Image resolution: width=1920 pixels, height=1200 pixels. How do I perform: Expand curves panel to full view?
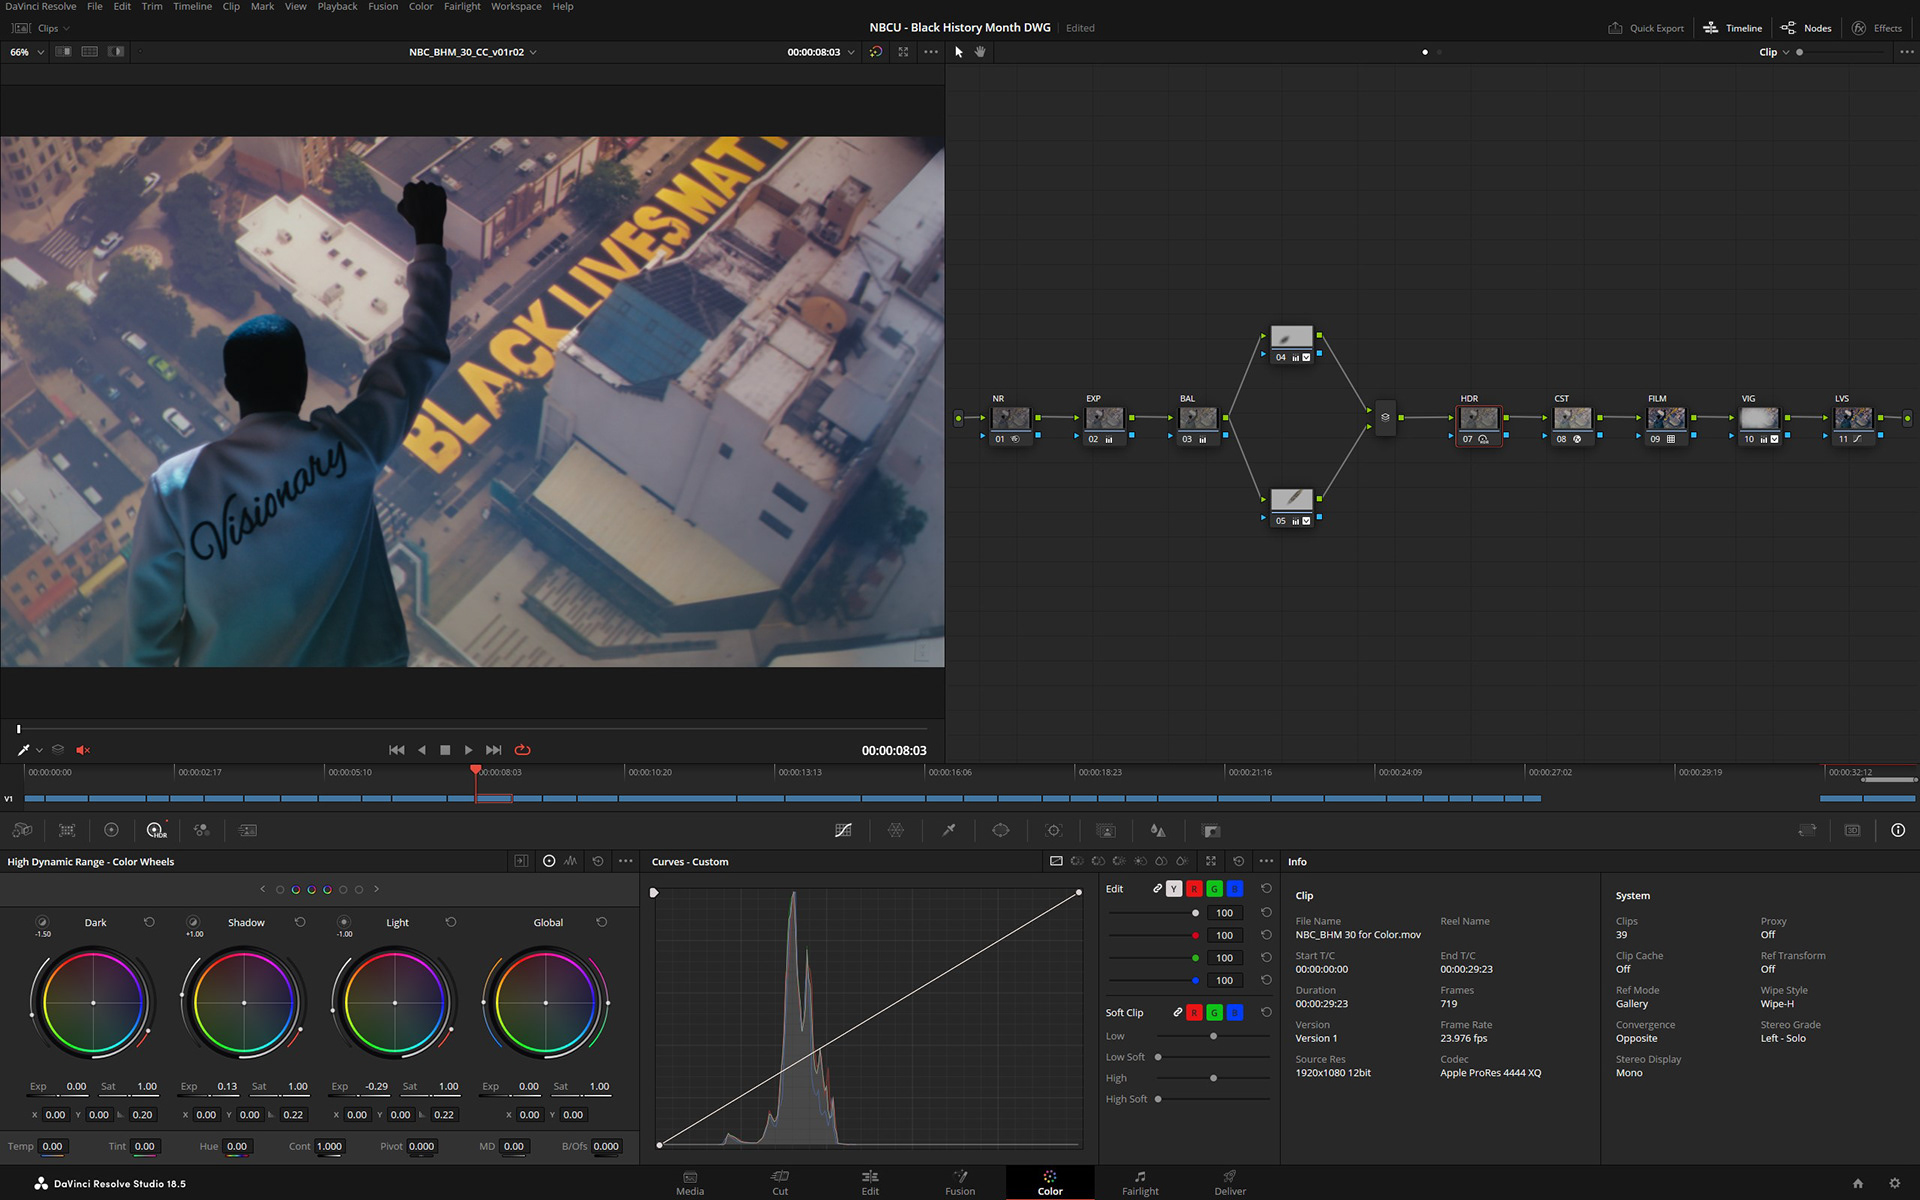point(1211,861)
